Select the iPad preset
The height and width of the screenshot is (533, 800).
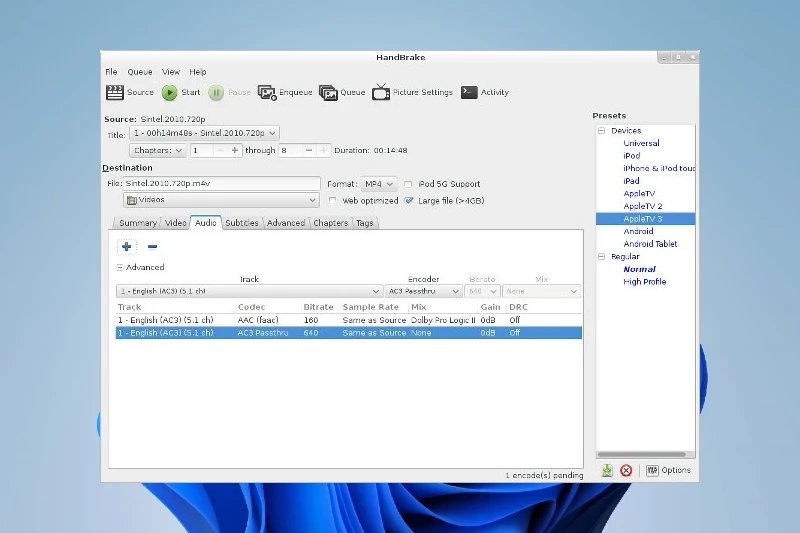pyautogui.click(x=631, y=181)
